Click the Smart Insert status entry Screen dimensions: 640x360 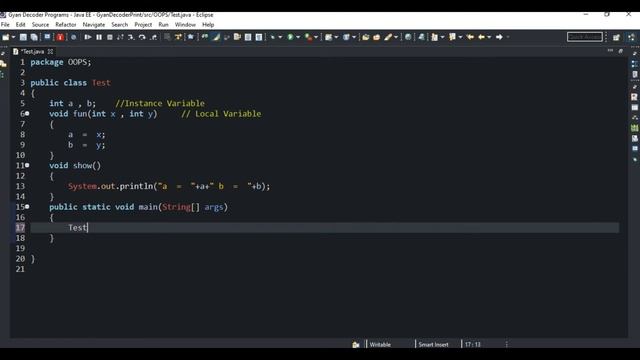click(x=433, y=344)
